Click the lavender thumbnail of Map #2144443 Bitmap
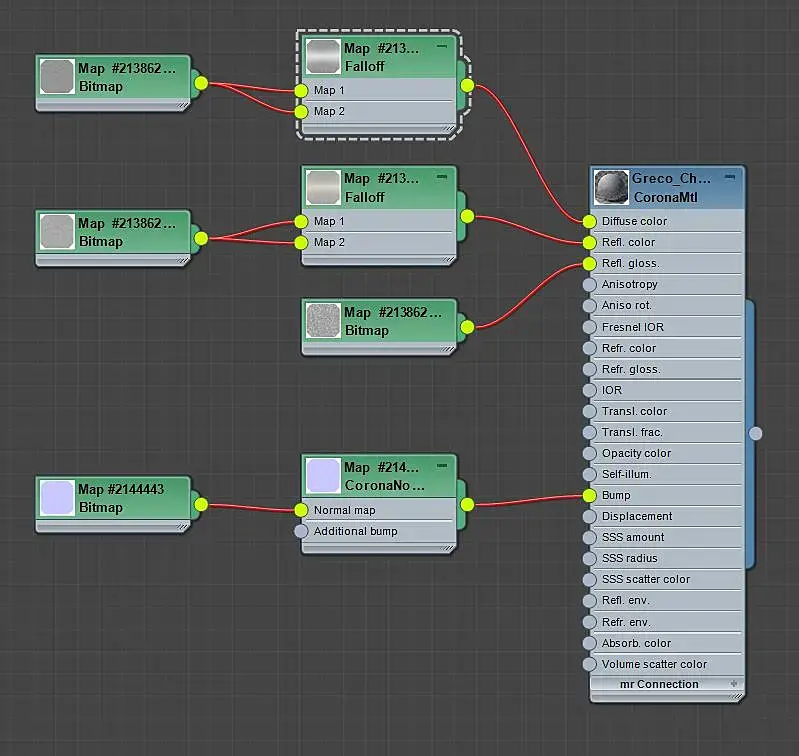This screenshot has width=799, height=756. point(57,498)
